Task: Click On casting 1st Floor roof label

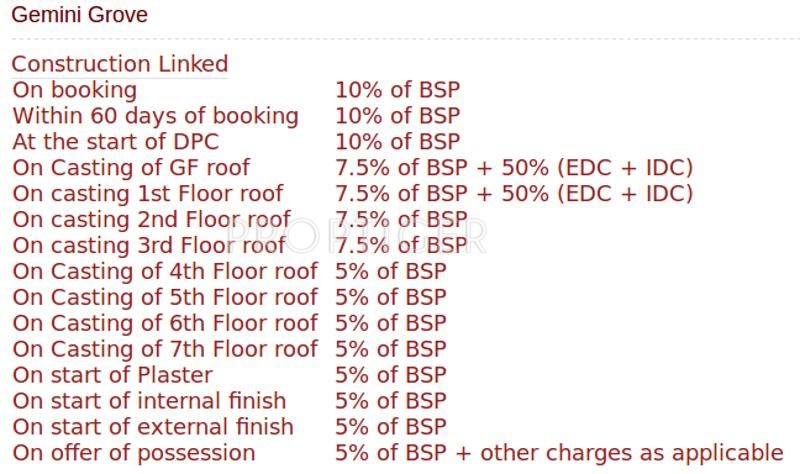Action: click(x=148, y=194)
